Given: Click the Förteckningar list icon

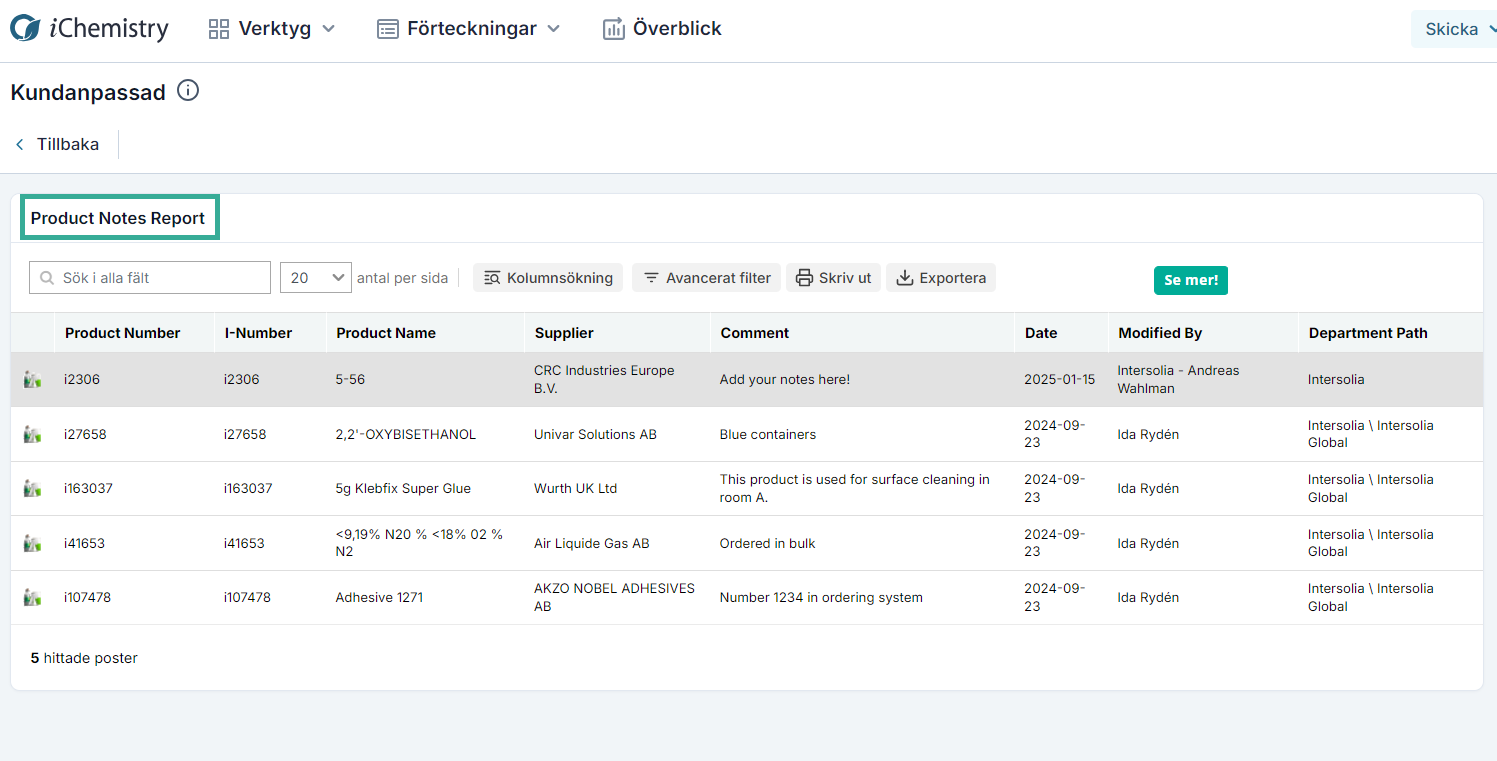Looking at the screenshot, I should [x=388, y=29].
